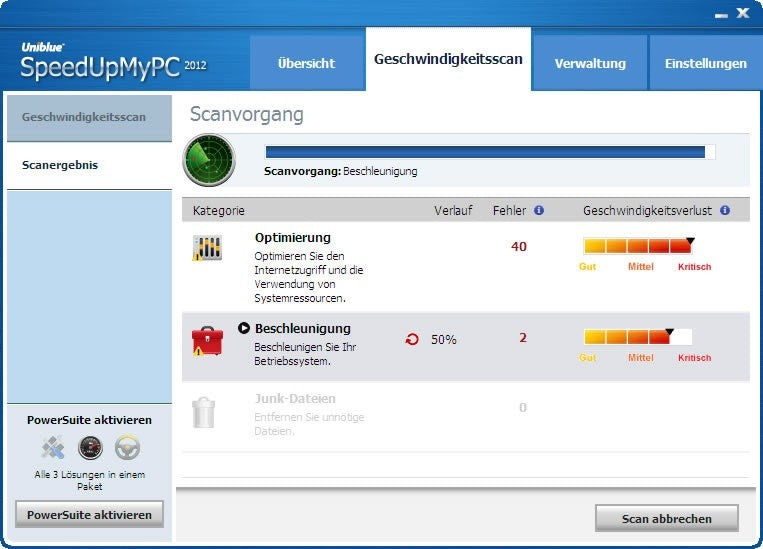Viewport: 763px width, 549px height.
Task: Click the play arrow icon before Beschleunigung
Action: (244, 328)
